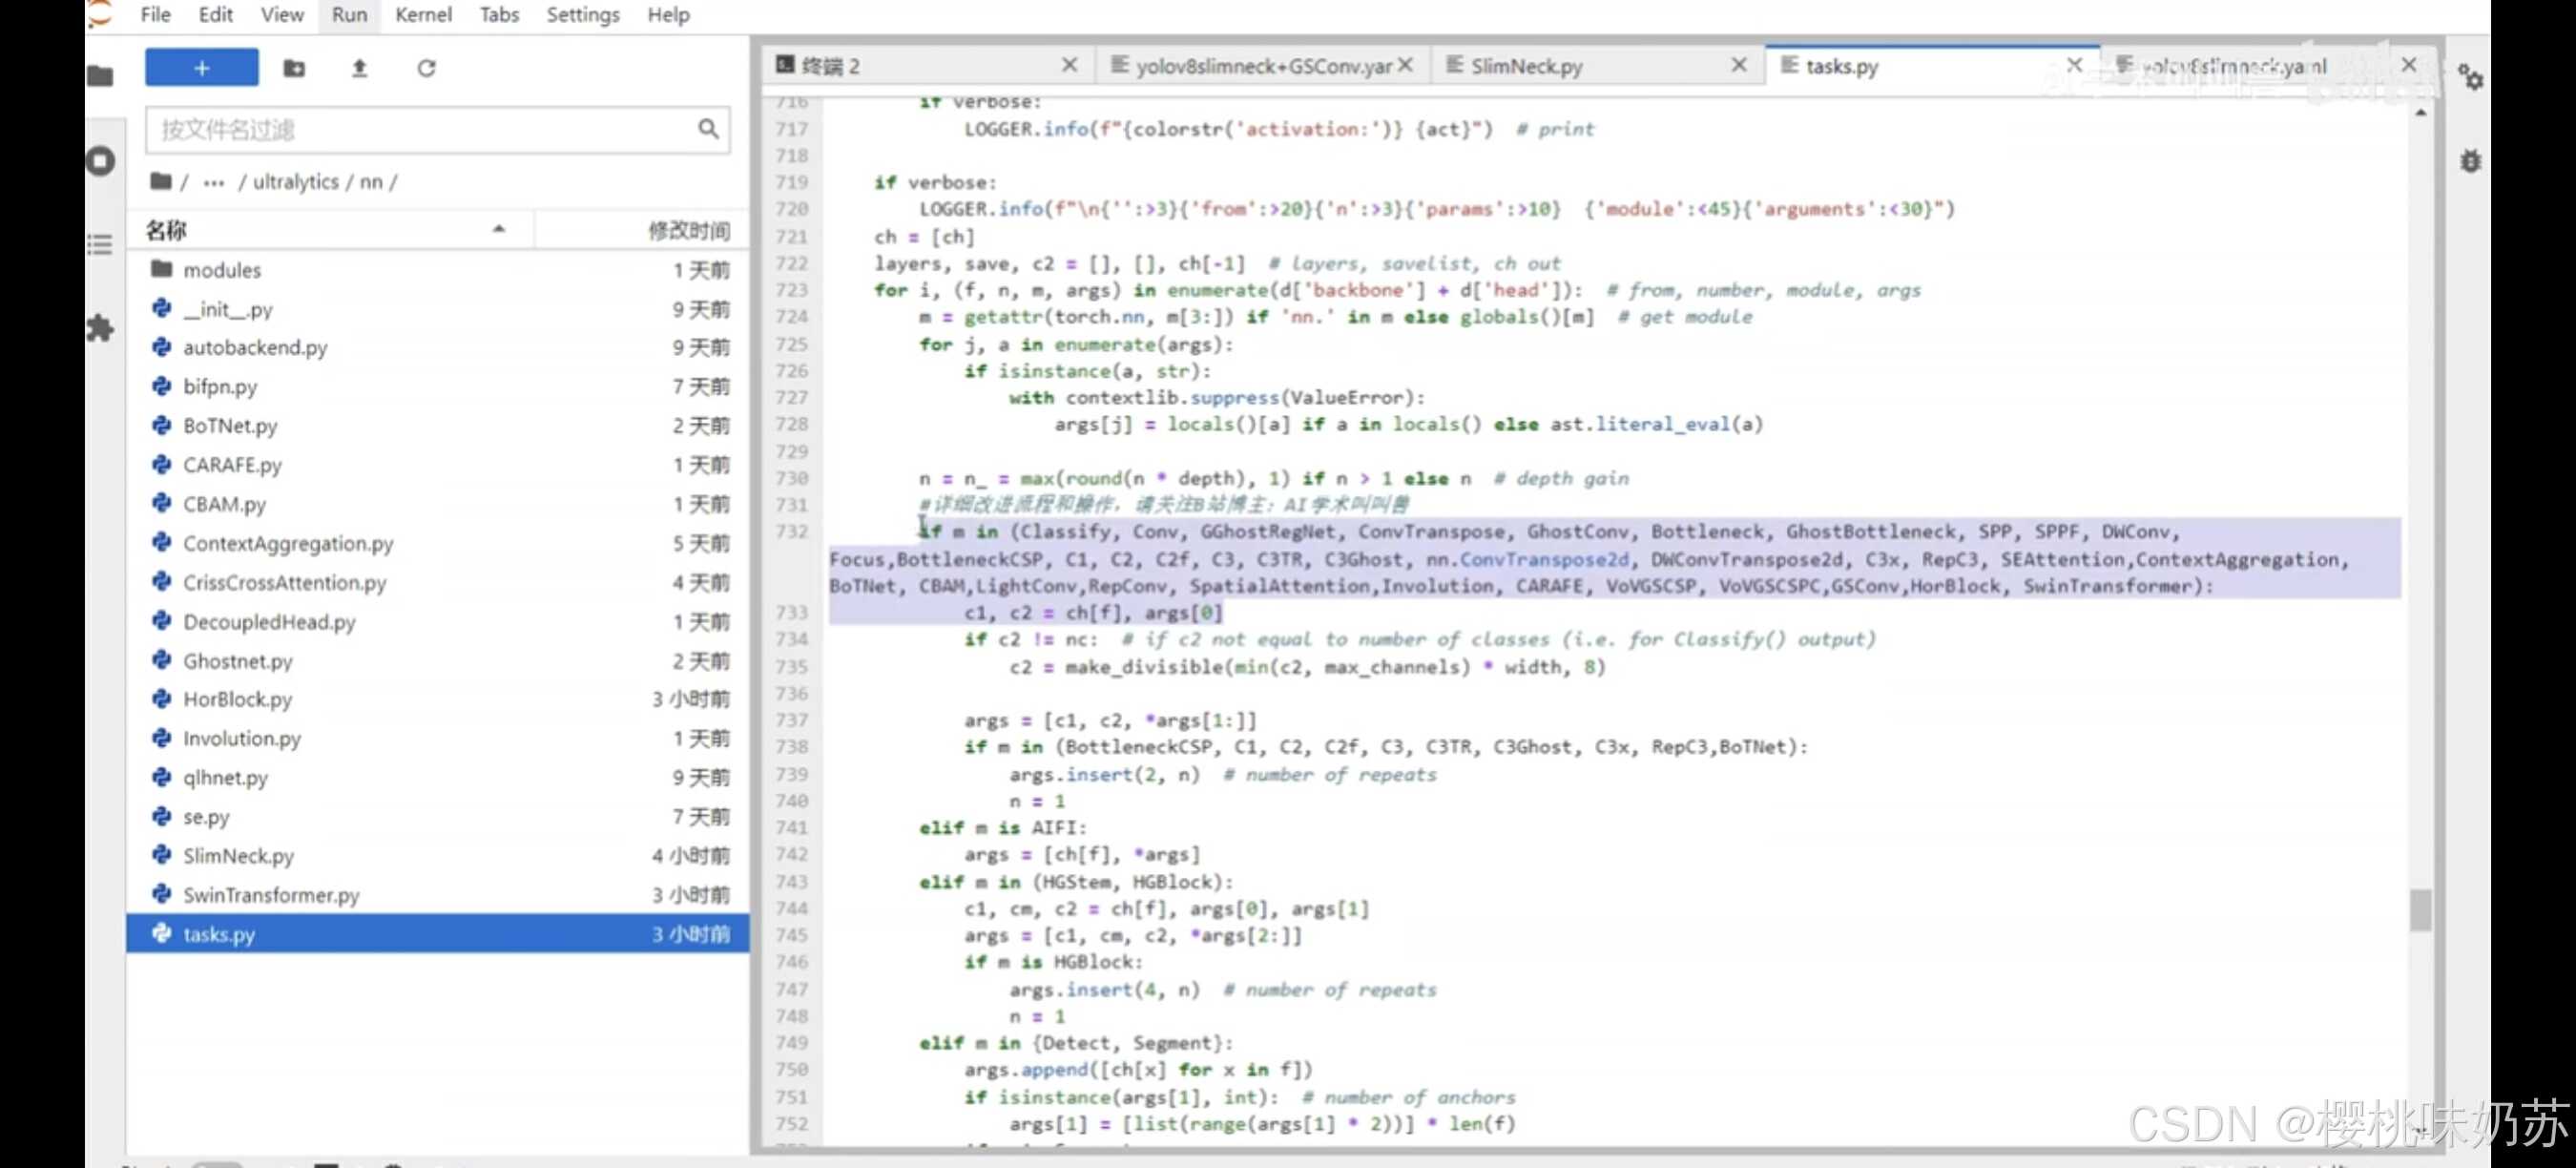This screenshot has height=1168, width=2576.
Task: Expand the collapsed breadcrumb path ellipsis
Action: coord(213,182)
